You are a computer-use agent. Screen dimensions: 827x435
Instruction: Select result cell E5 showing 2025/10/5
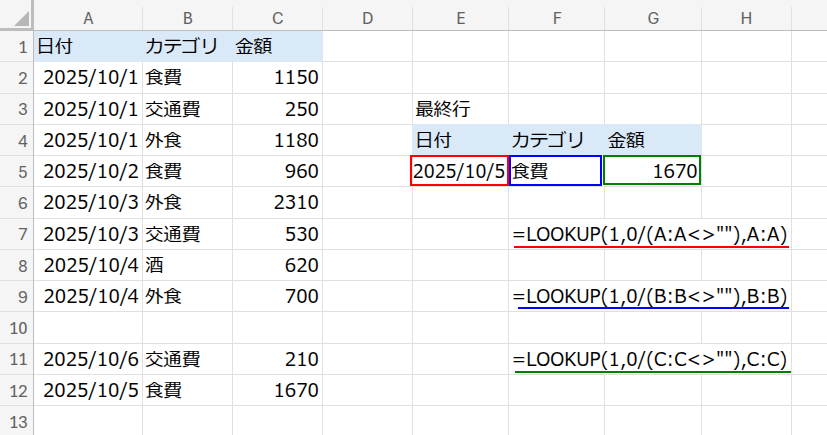tap(460, 171)
